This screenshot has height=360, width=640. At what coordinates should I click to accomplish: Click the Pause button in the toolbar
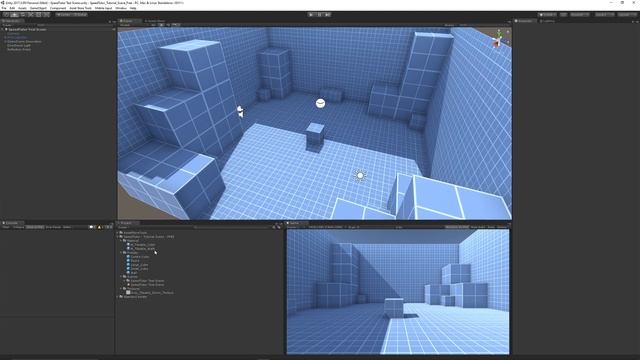click(320, 15)
